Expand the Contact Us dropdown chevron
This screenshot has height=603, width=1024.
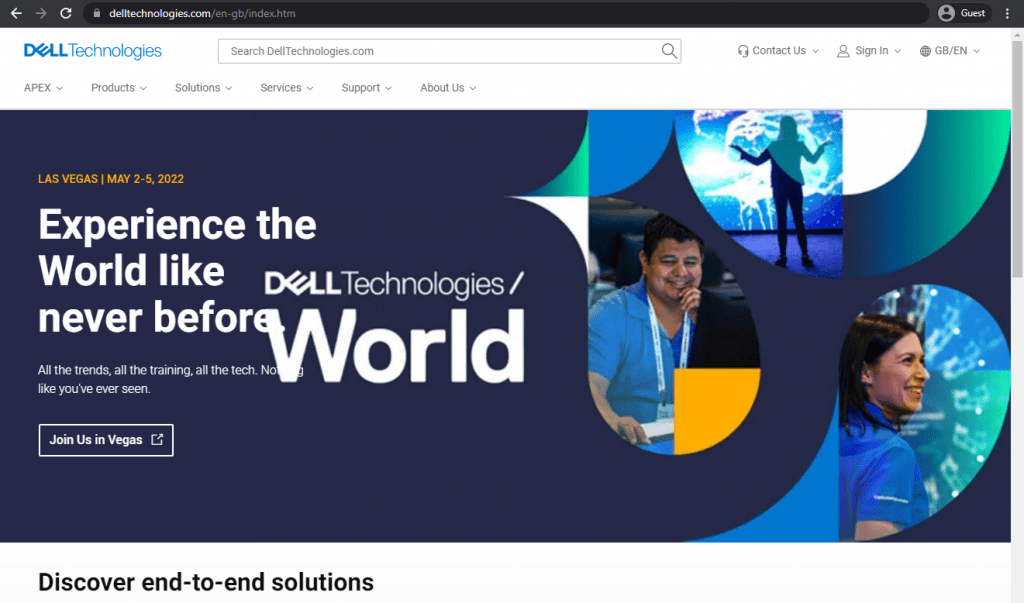(815, 51)
